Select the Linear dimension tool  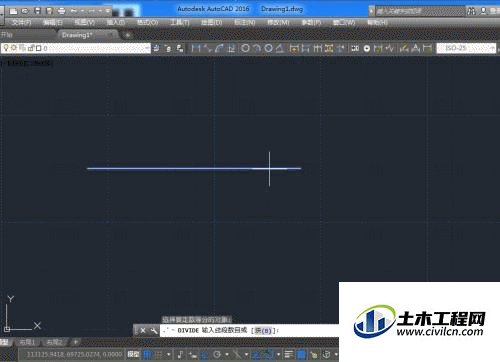point(196,48)
